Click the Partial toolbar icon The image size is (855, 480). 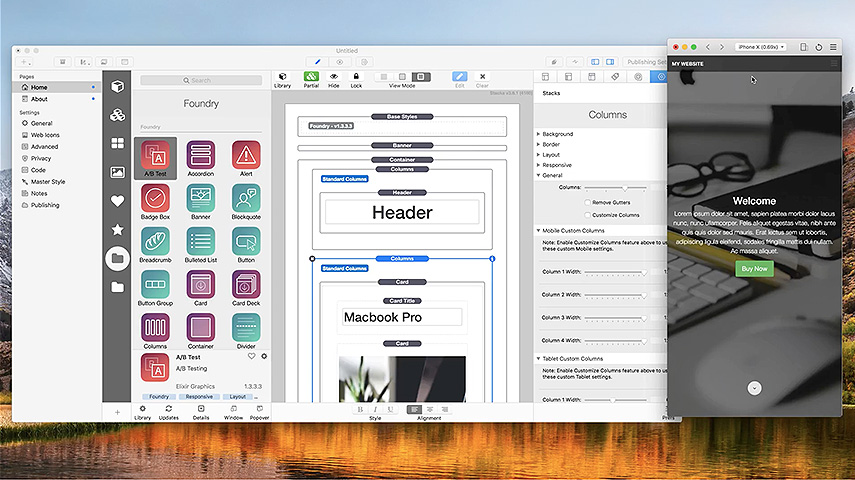[x=312, y=77]
